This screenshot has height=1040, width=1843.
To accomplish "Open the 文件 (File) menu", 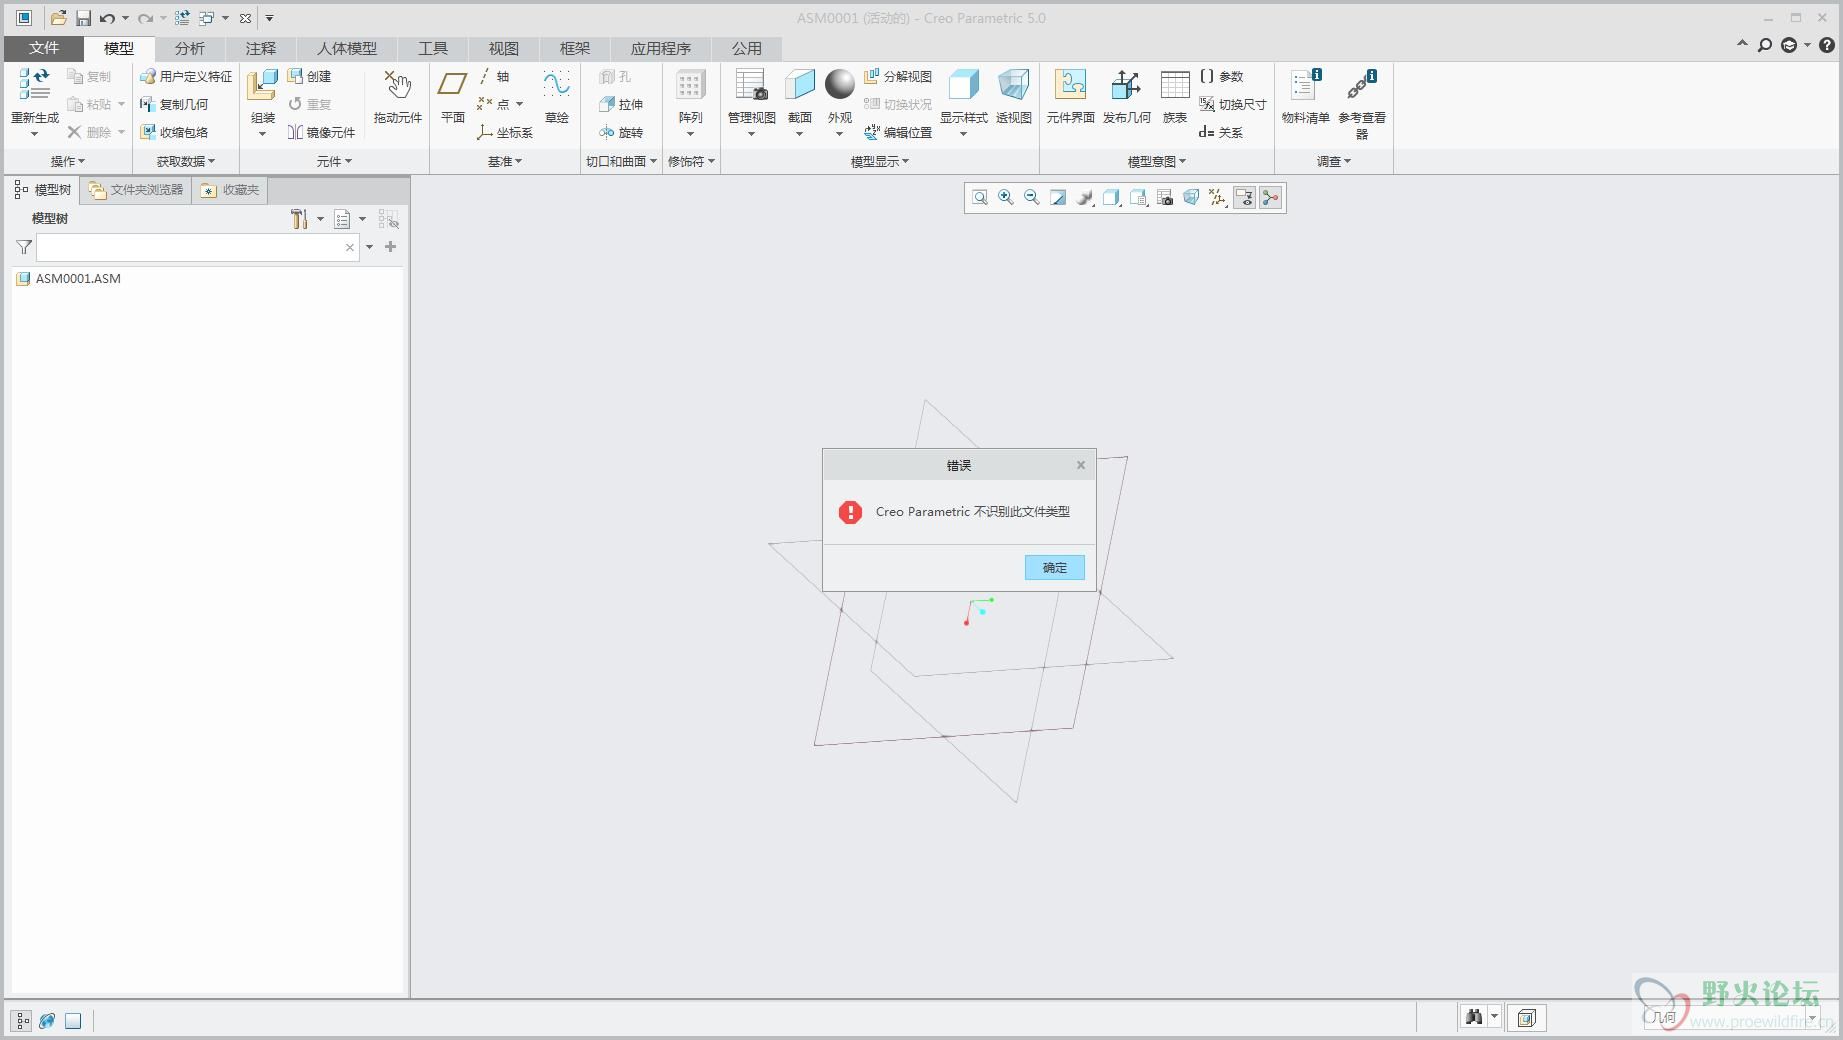I will (x=44, y=48).
